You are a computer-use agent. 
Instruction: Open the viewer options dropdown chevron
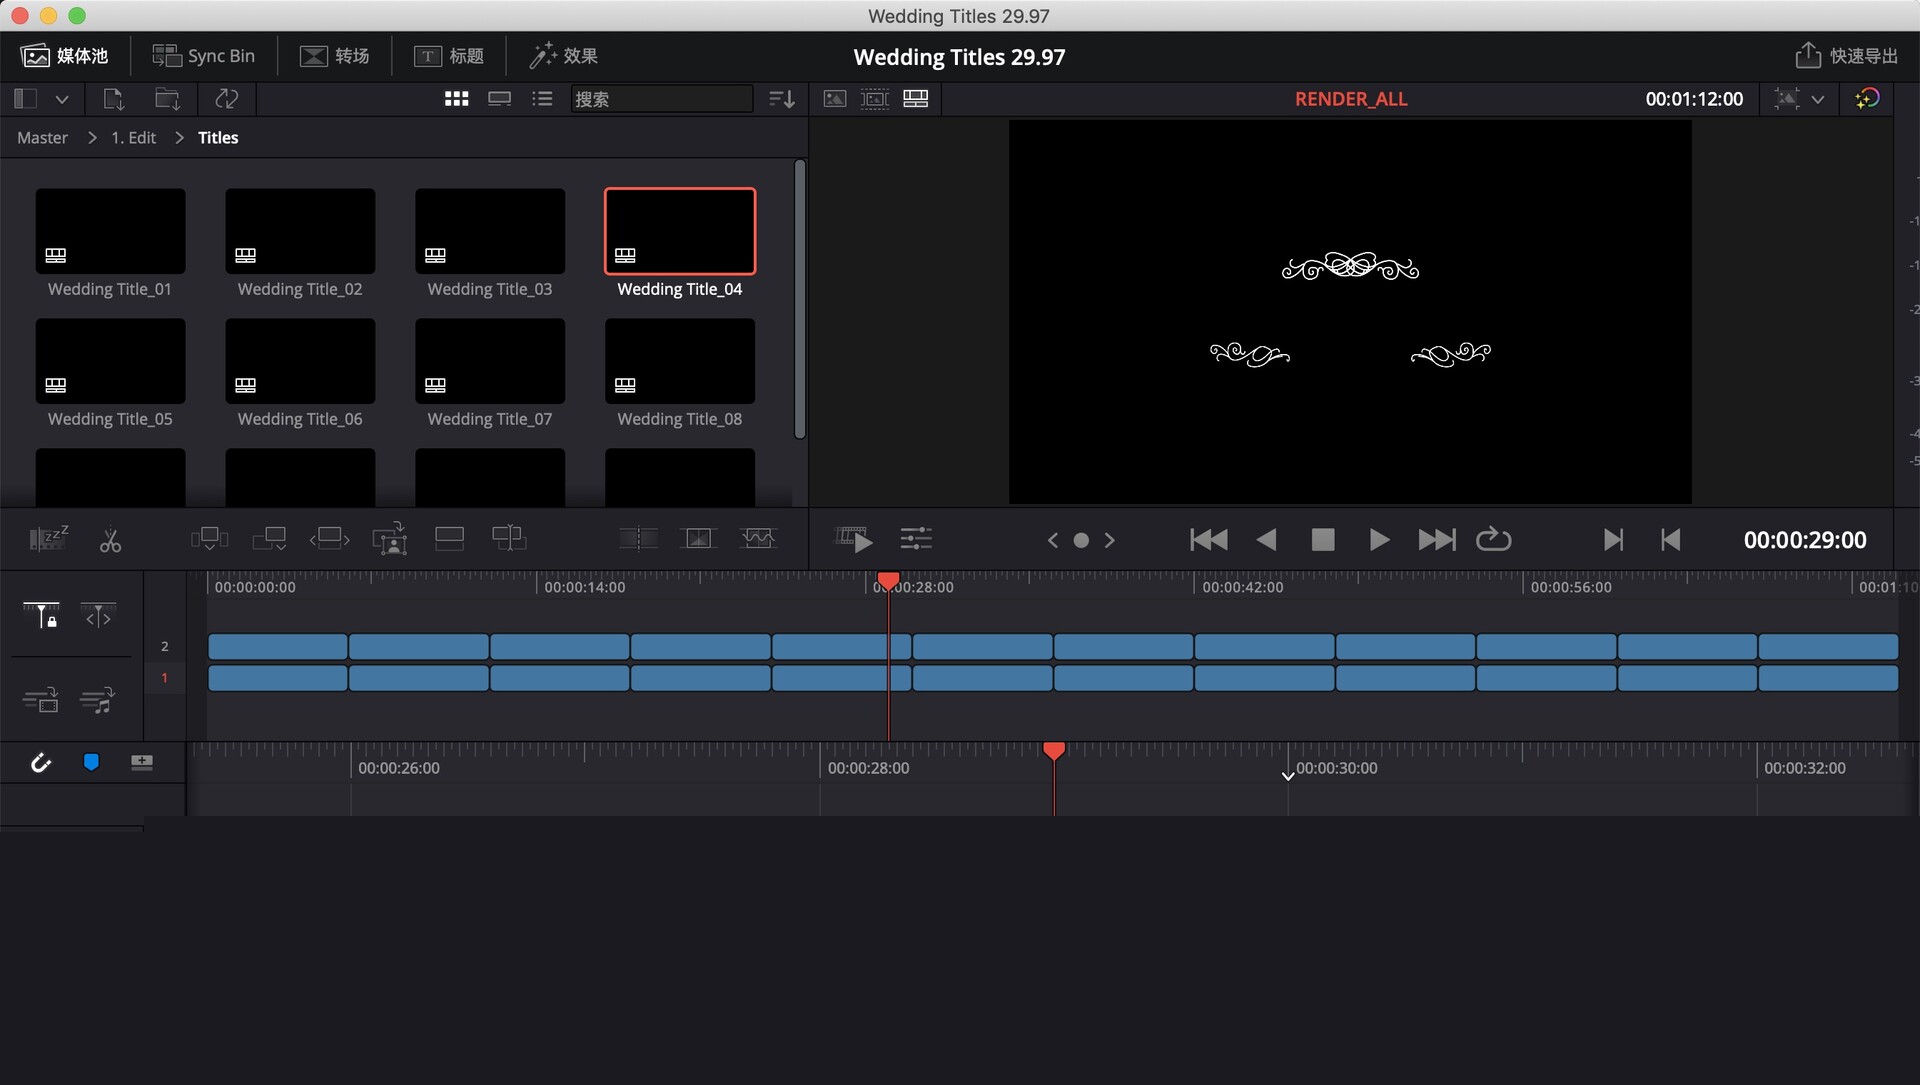coord(1817,99)
